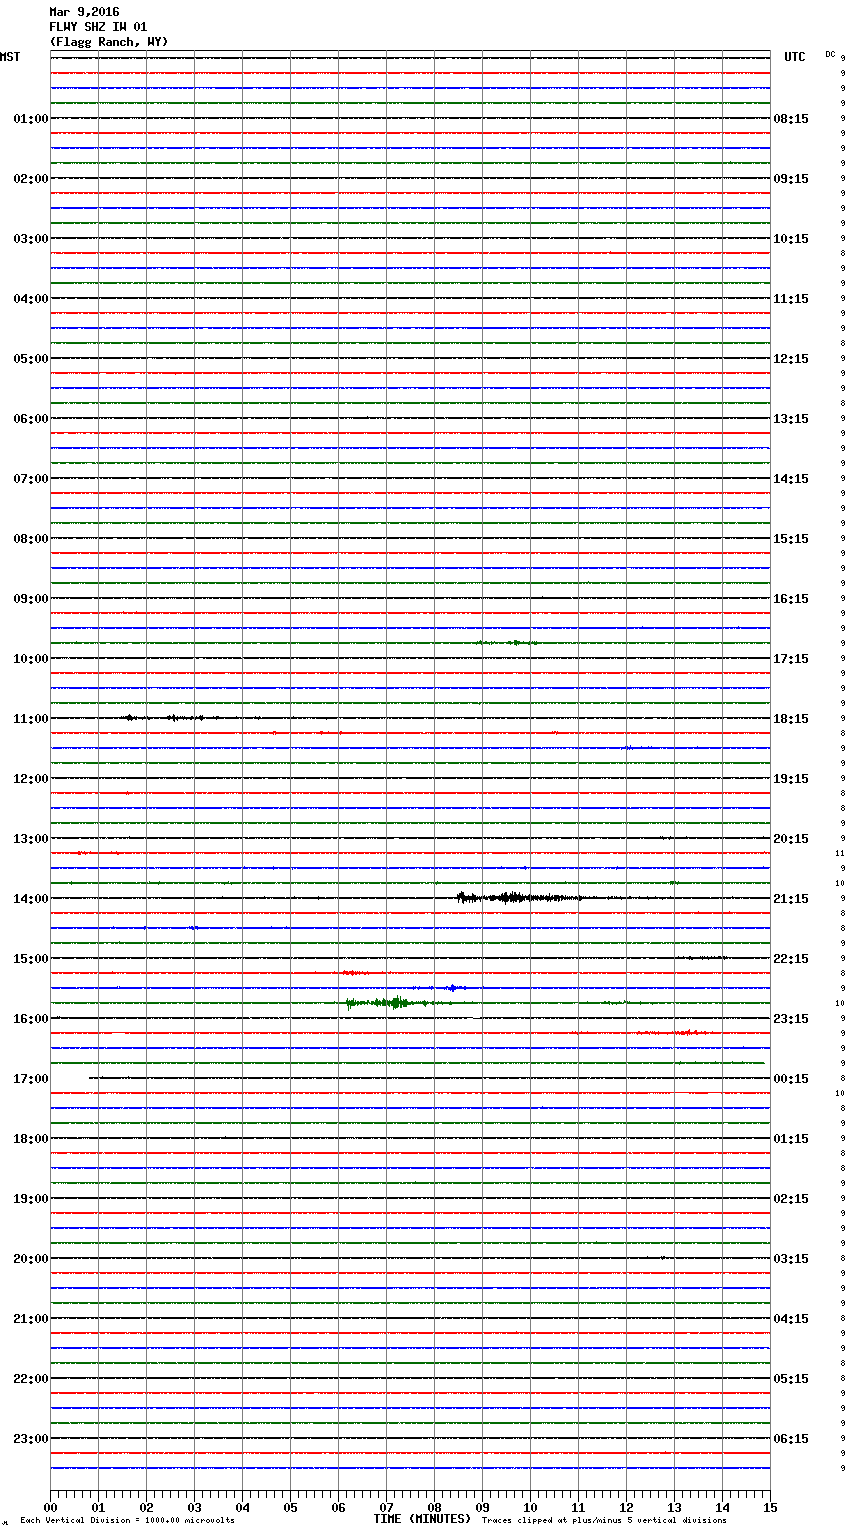Click the '08' minute tick on bottom axis
The image size is (850, 1534).
[x=434, y=1507]
